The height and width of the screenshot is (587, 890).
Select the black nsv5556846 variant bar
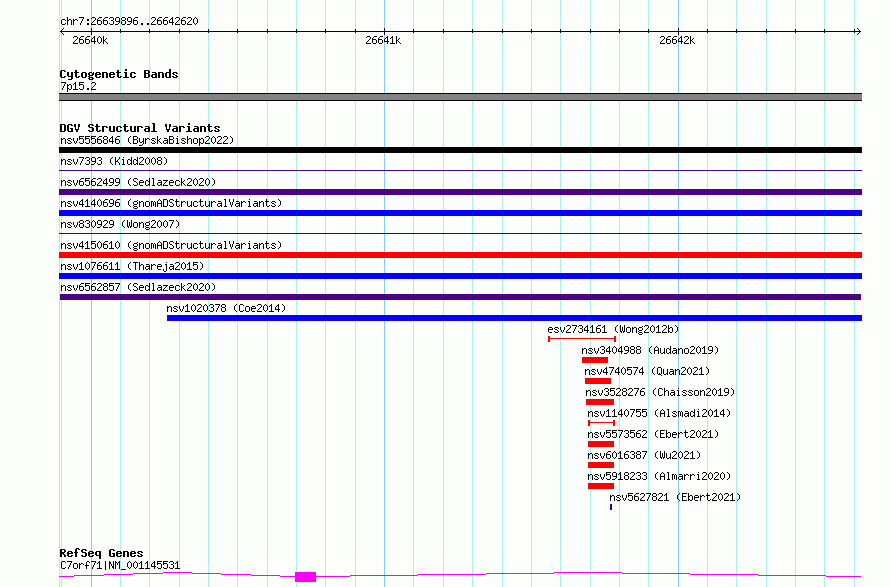point(460,150)
